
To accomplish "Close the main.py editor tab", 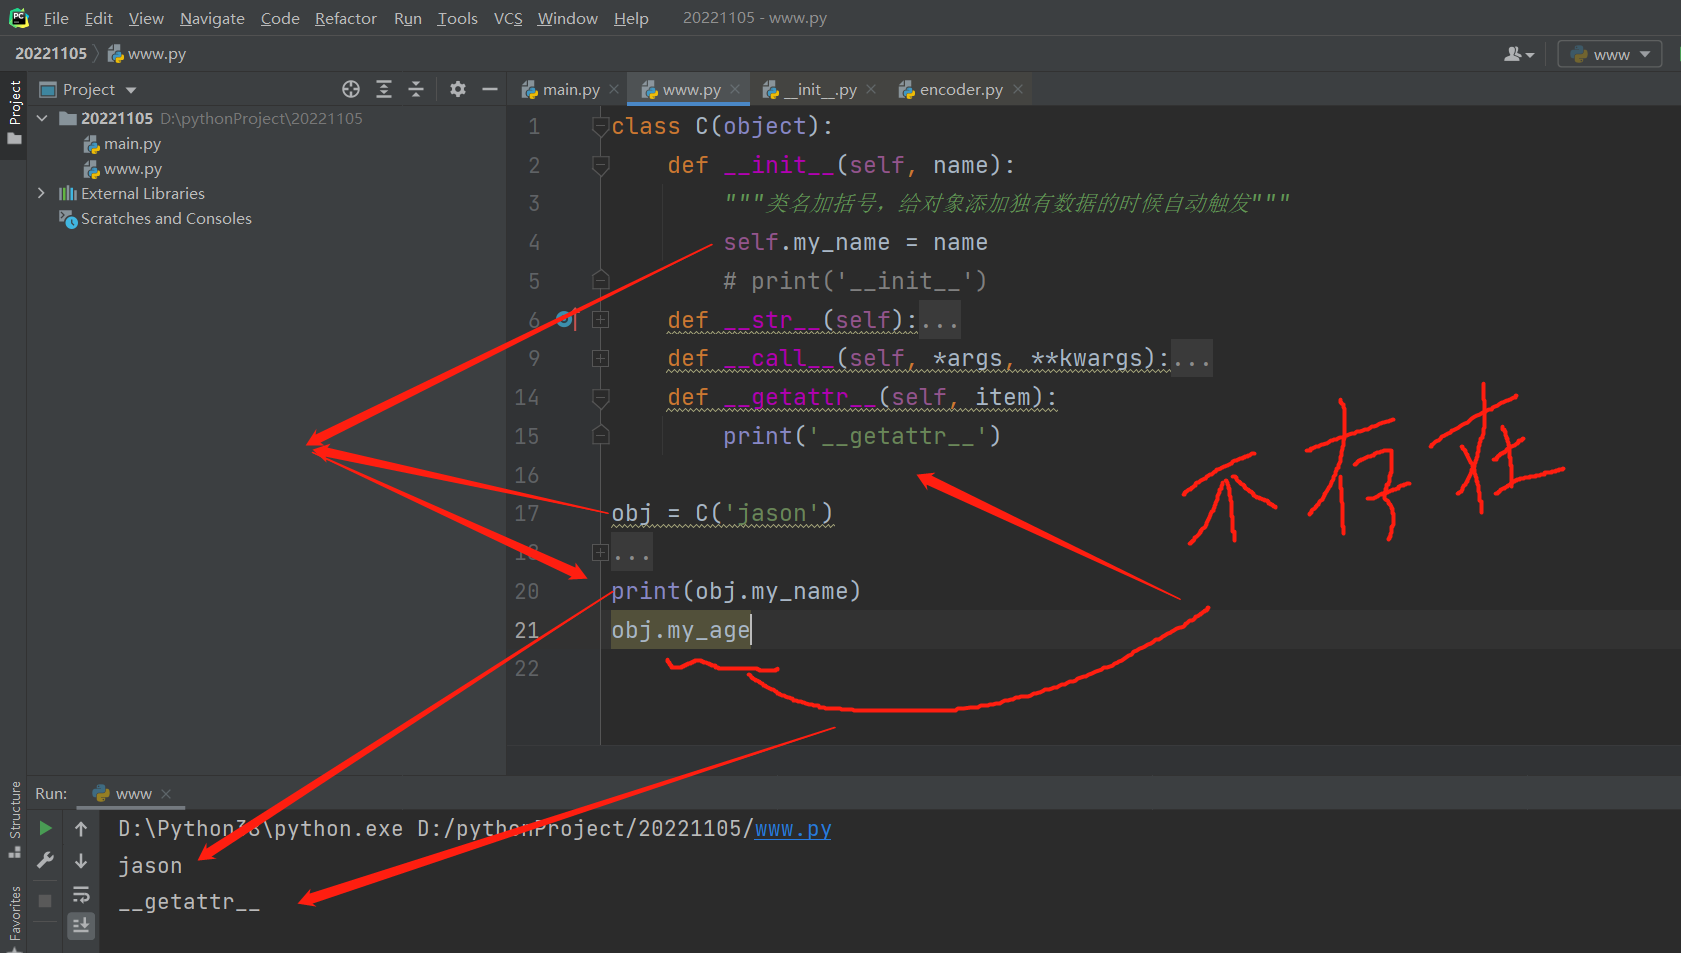I will pyautogui.click(x=614, y=89).
